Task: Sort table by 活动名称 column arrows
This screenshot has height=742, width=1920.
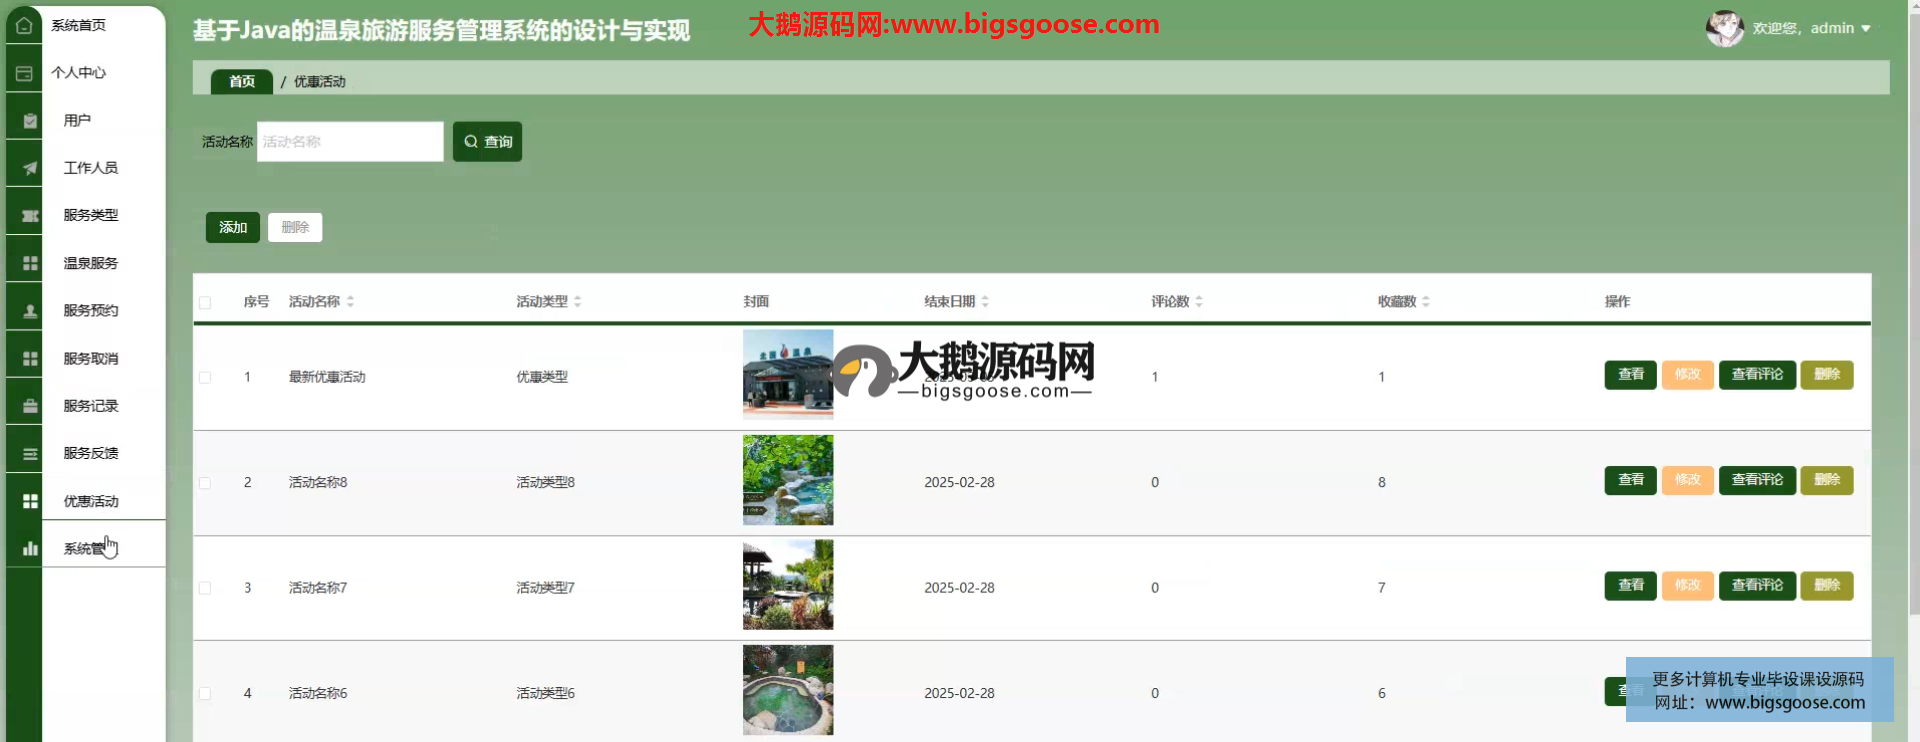Action: tap(351, 302)
